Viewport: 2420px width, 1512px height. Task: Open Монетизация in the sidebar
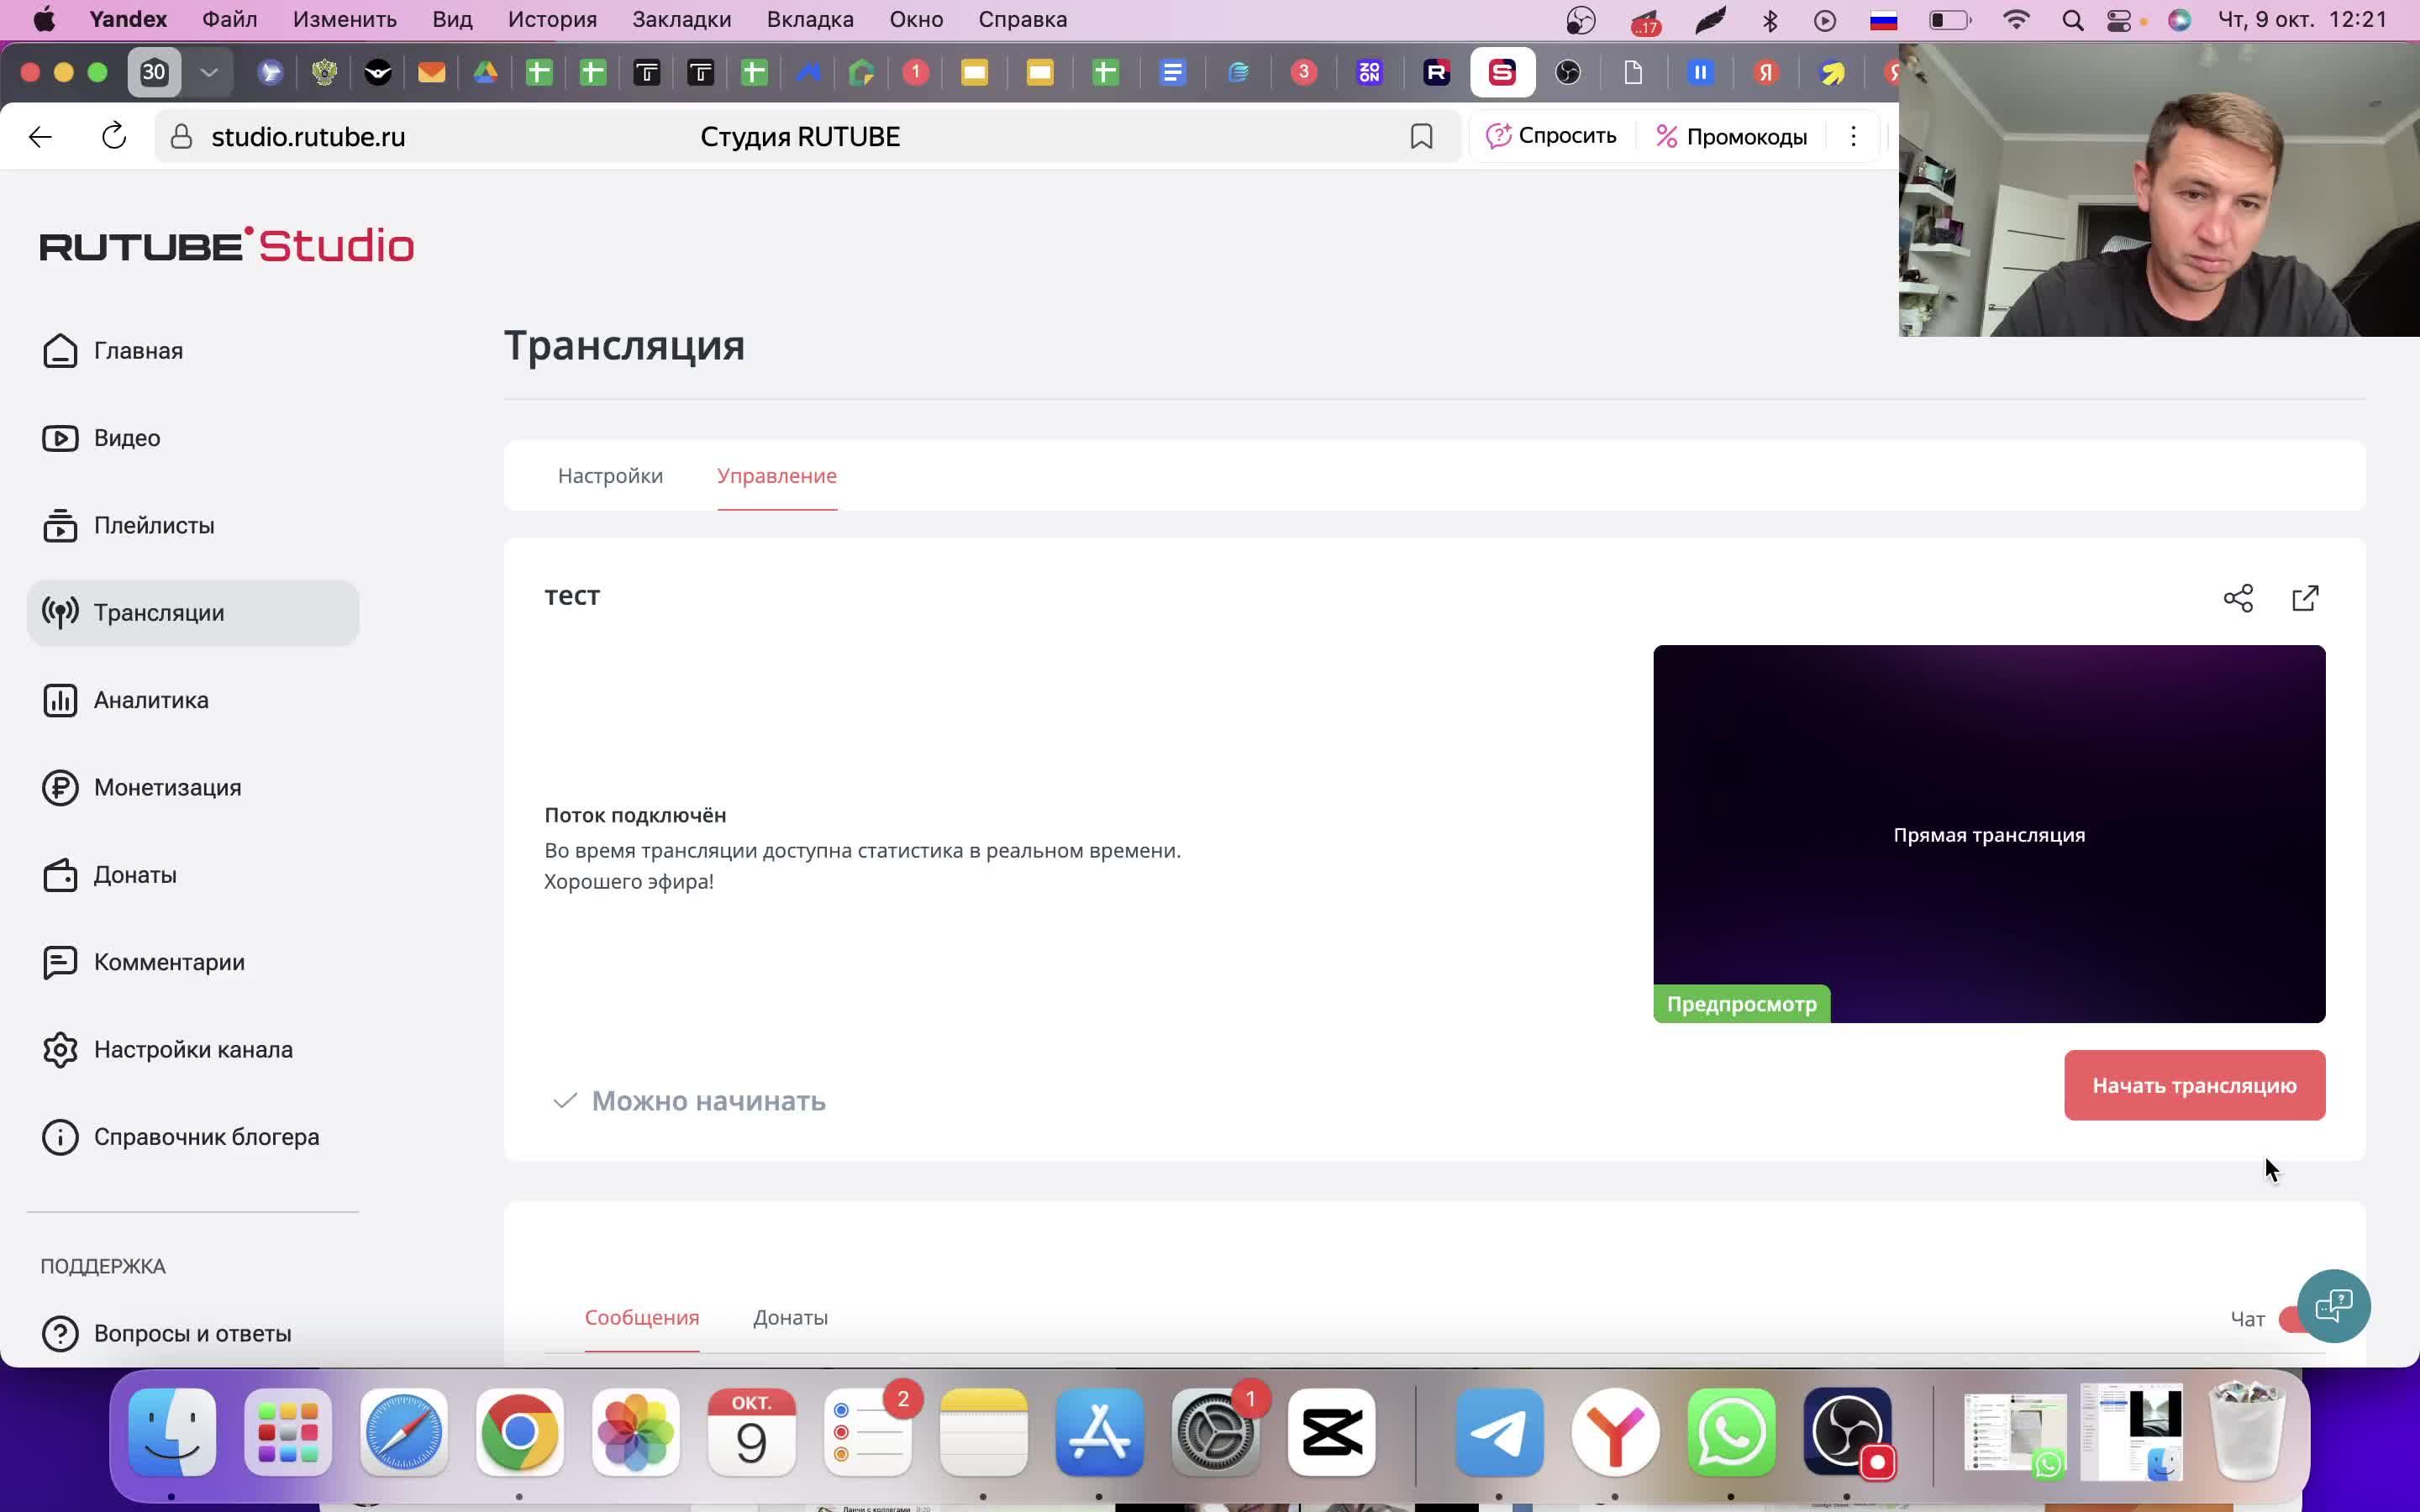click(166, 788)
